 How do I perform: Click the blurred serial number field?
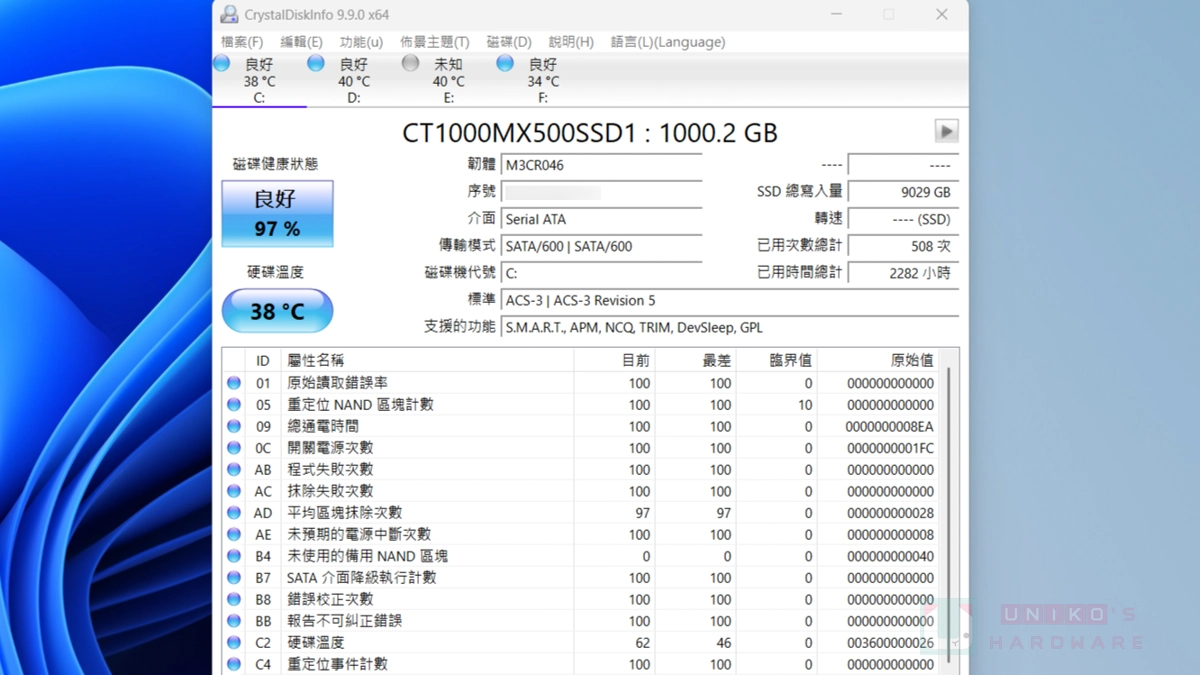pyautogui.click(x=602, y=192)
